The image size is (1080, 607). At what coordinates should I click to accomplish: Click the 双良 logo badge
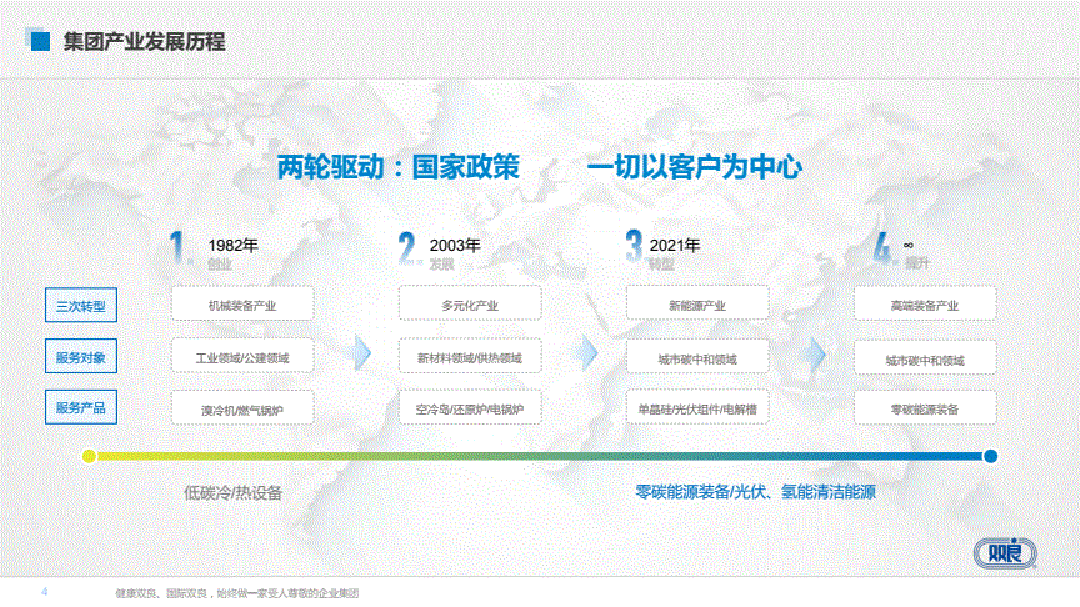[1004, 553]
